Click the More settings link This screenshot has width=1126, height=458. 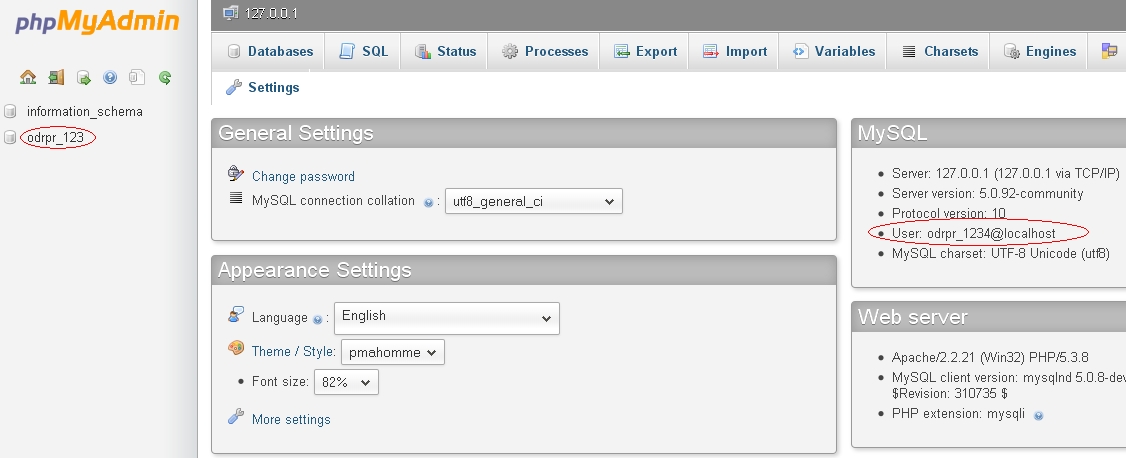point(291,420)
